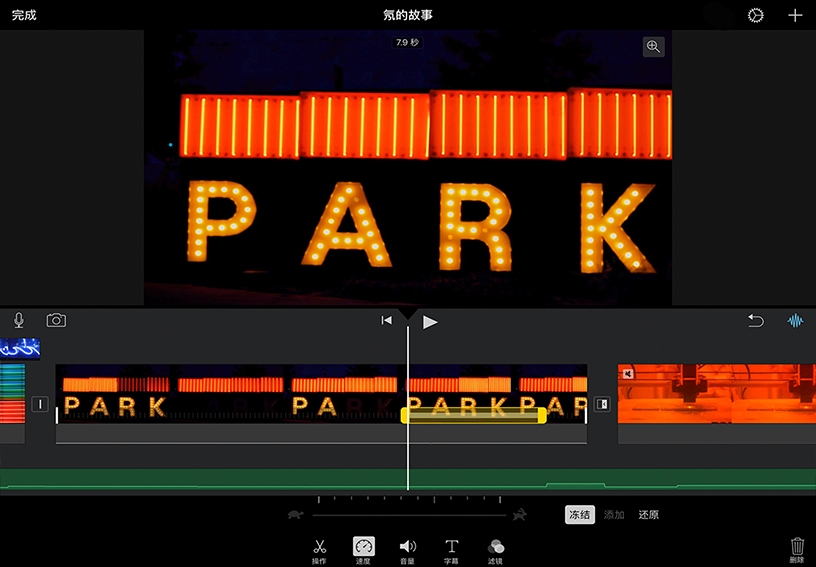Open project settings gear icon
Screen dimensions: 816x567
coord(755,15)
